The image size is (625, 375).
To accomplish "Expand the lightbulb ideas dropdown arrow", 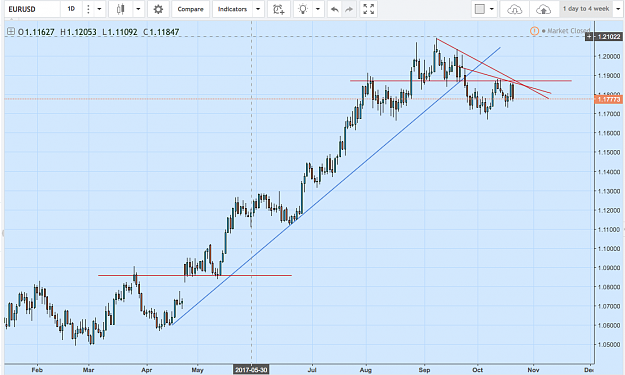I will click(x=318, y=9).
